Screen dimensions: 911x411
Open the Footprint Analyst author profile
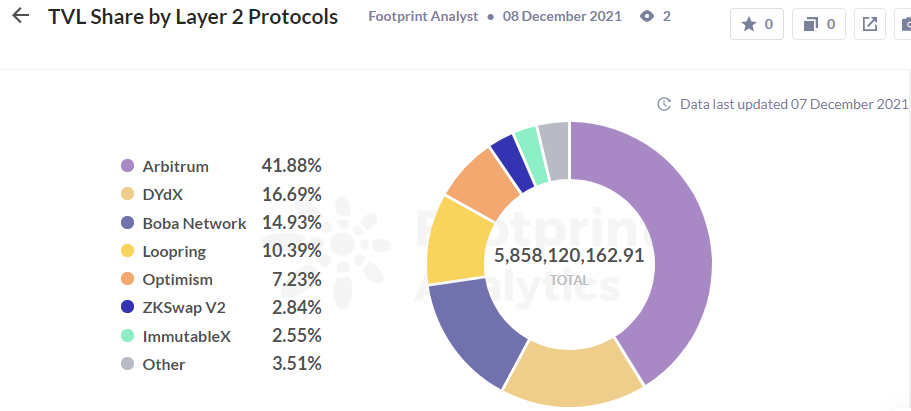click(x=424, y=17)
